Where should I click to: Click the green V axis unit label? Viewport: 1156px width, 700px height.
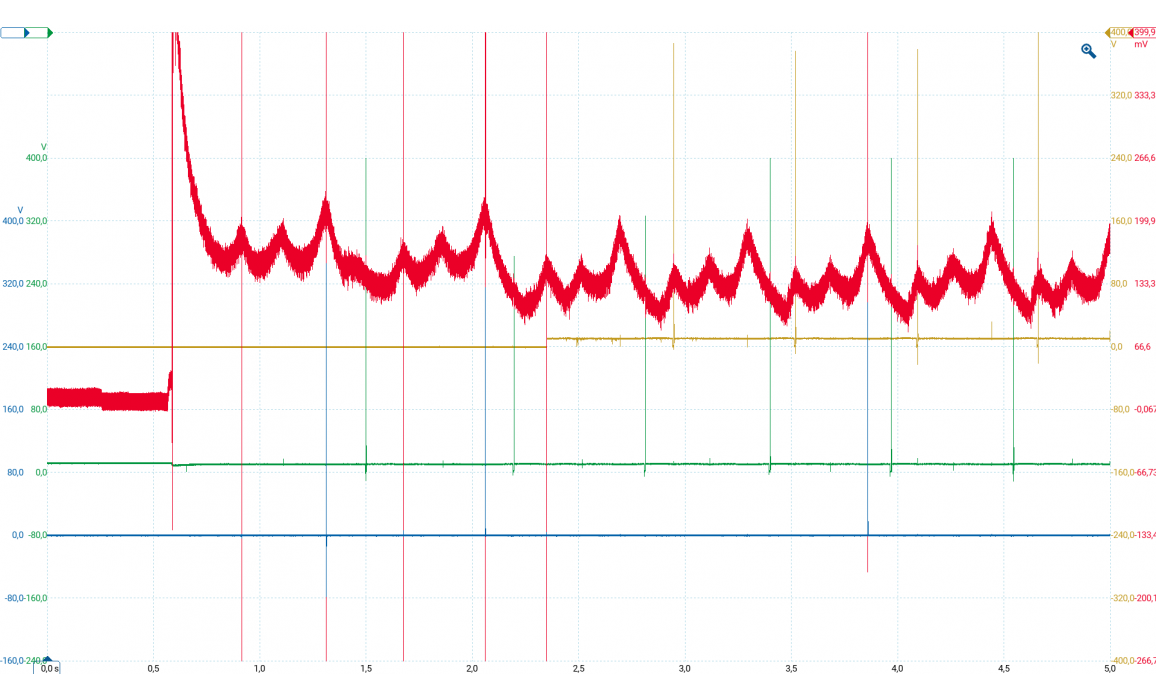click(43, 146)
